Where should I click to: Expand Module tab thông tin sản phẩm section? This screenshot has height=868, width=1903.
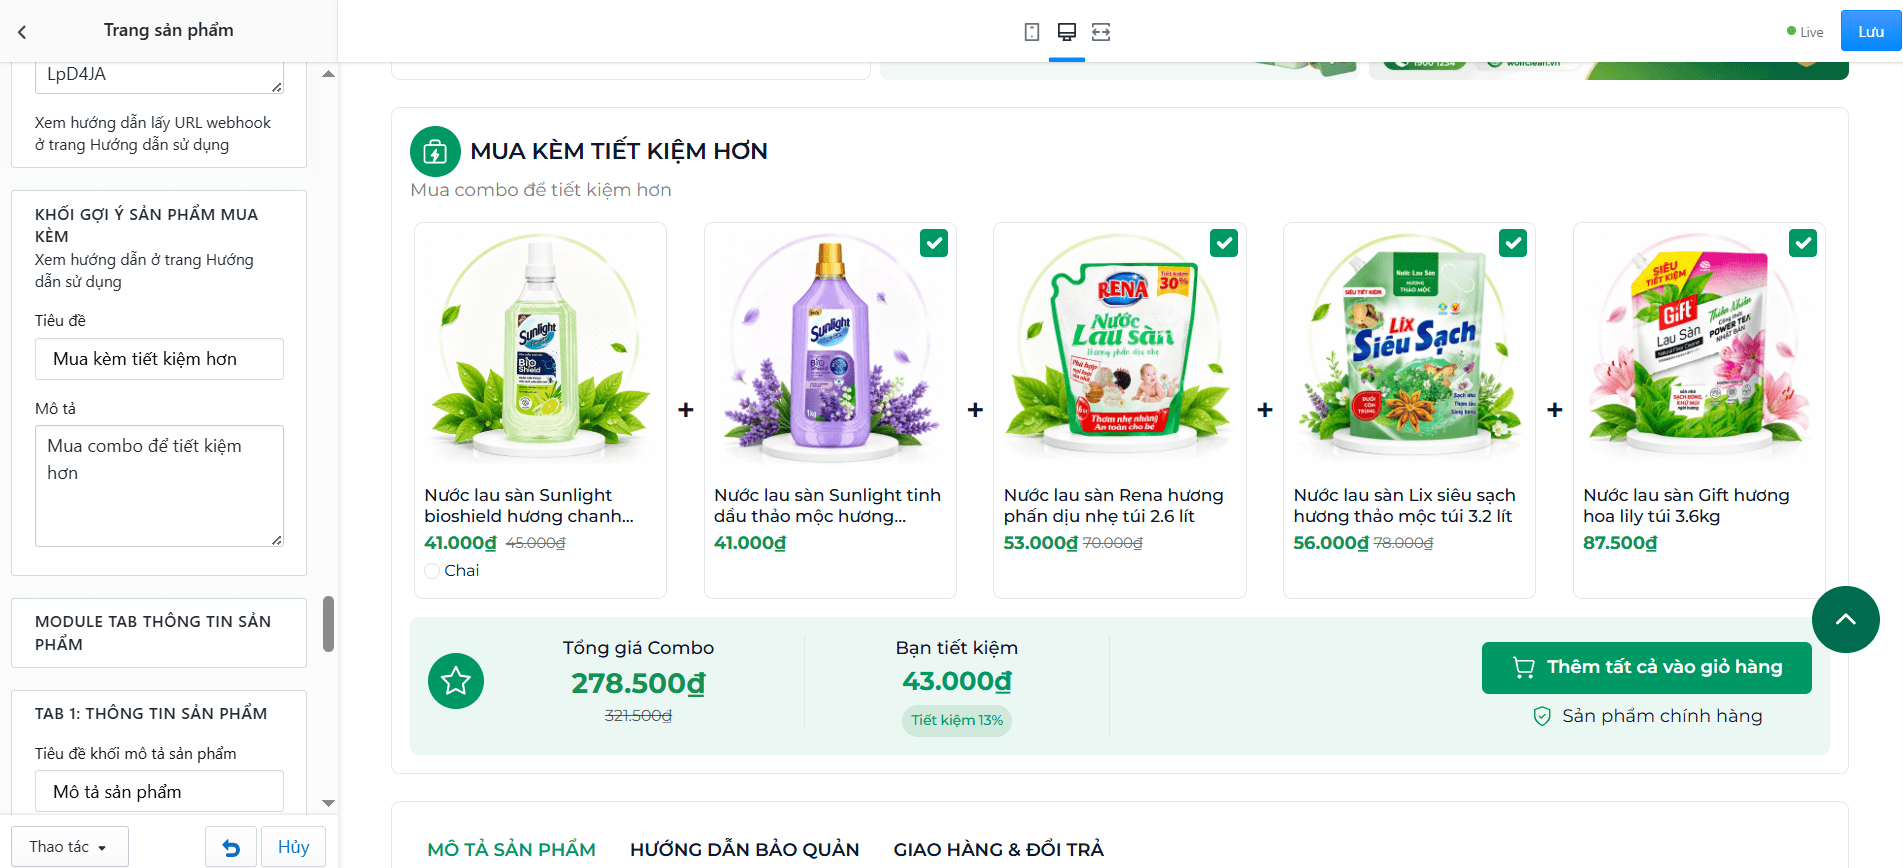tap(159, 633)
